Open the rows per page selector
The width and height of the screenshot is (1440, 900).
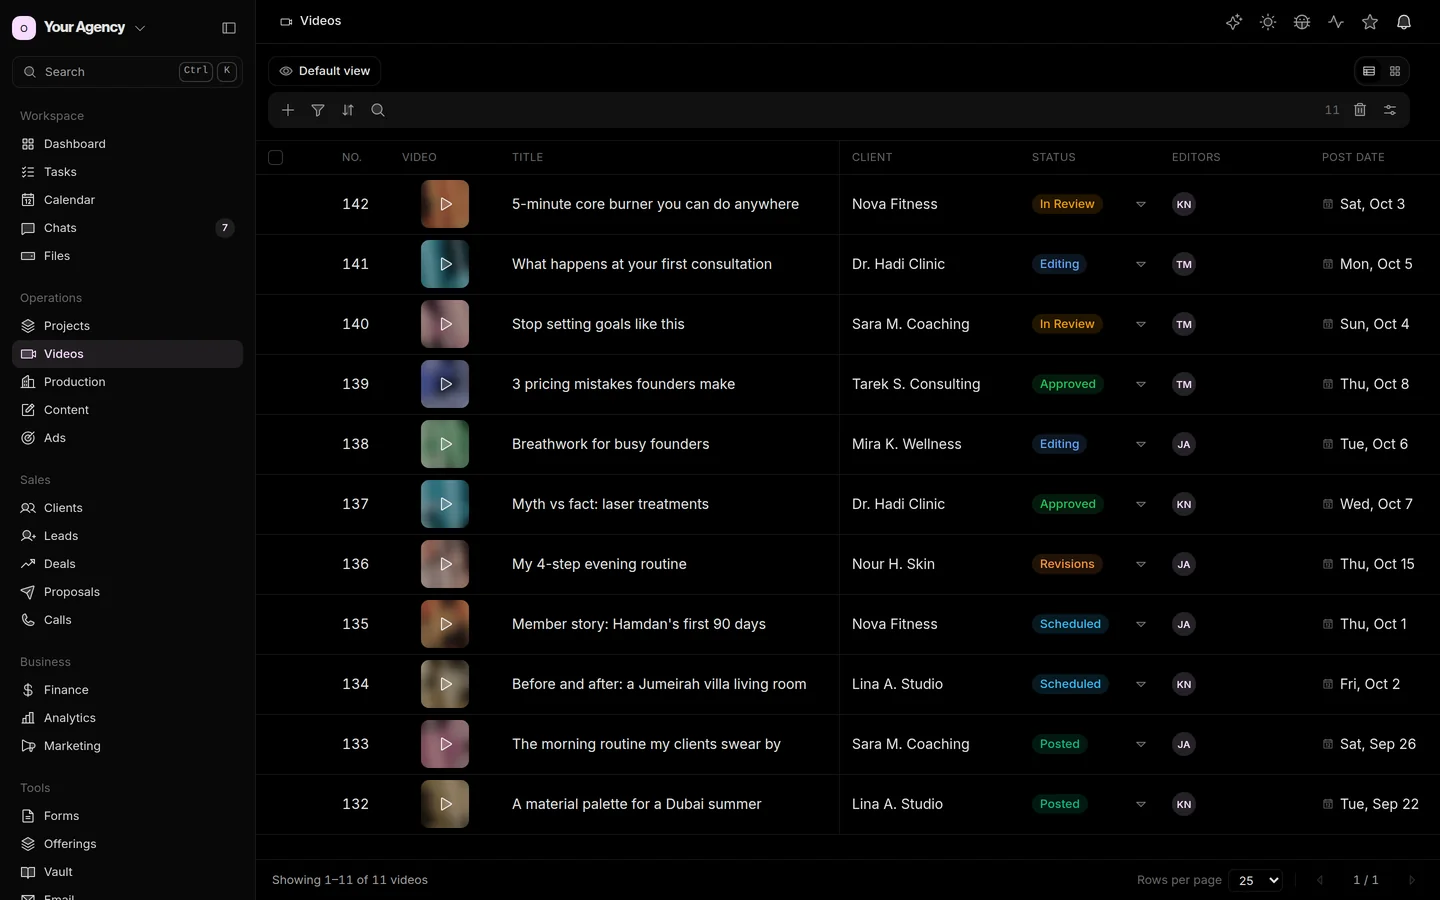[x=1256, y=880]
